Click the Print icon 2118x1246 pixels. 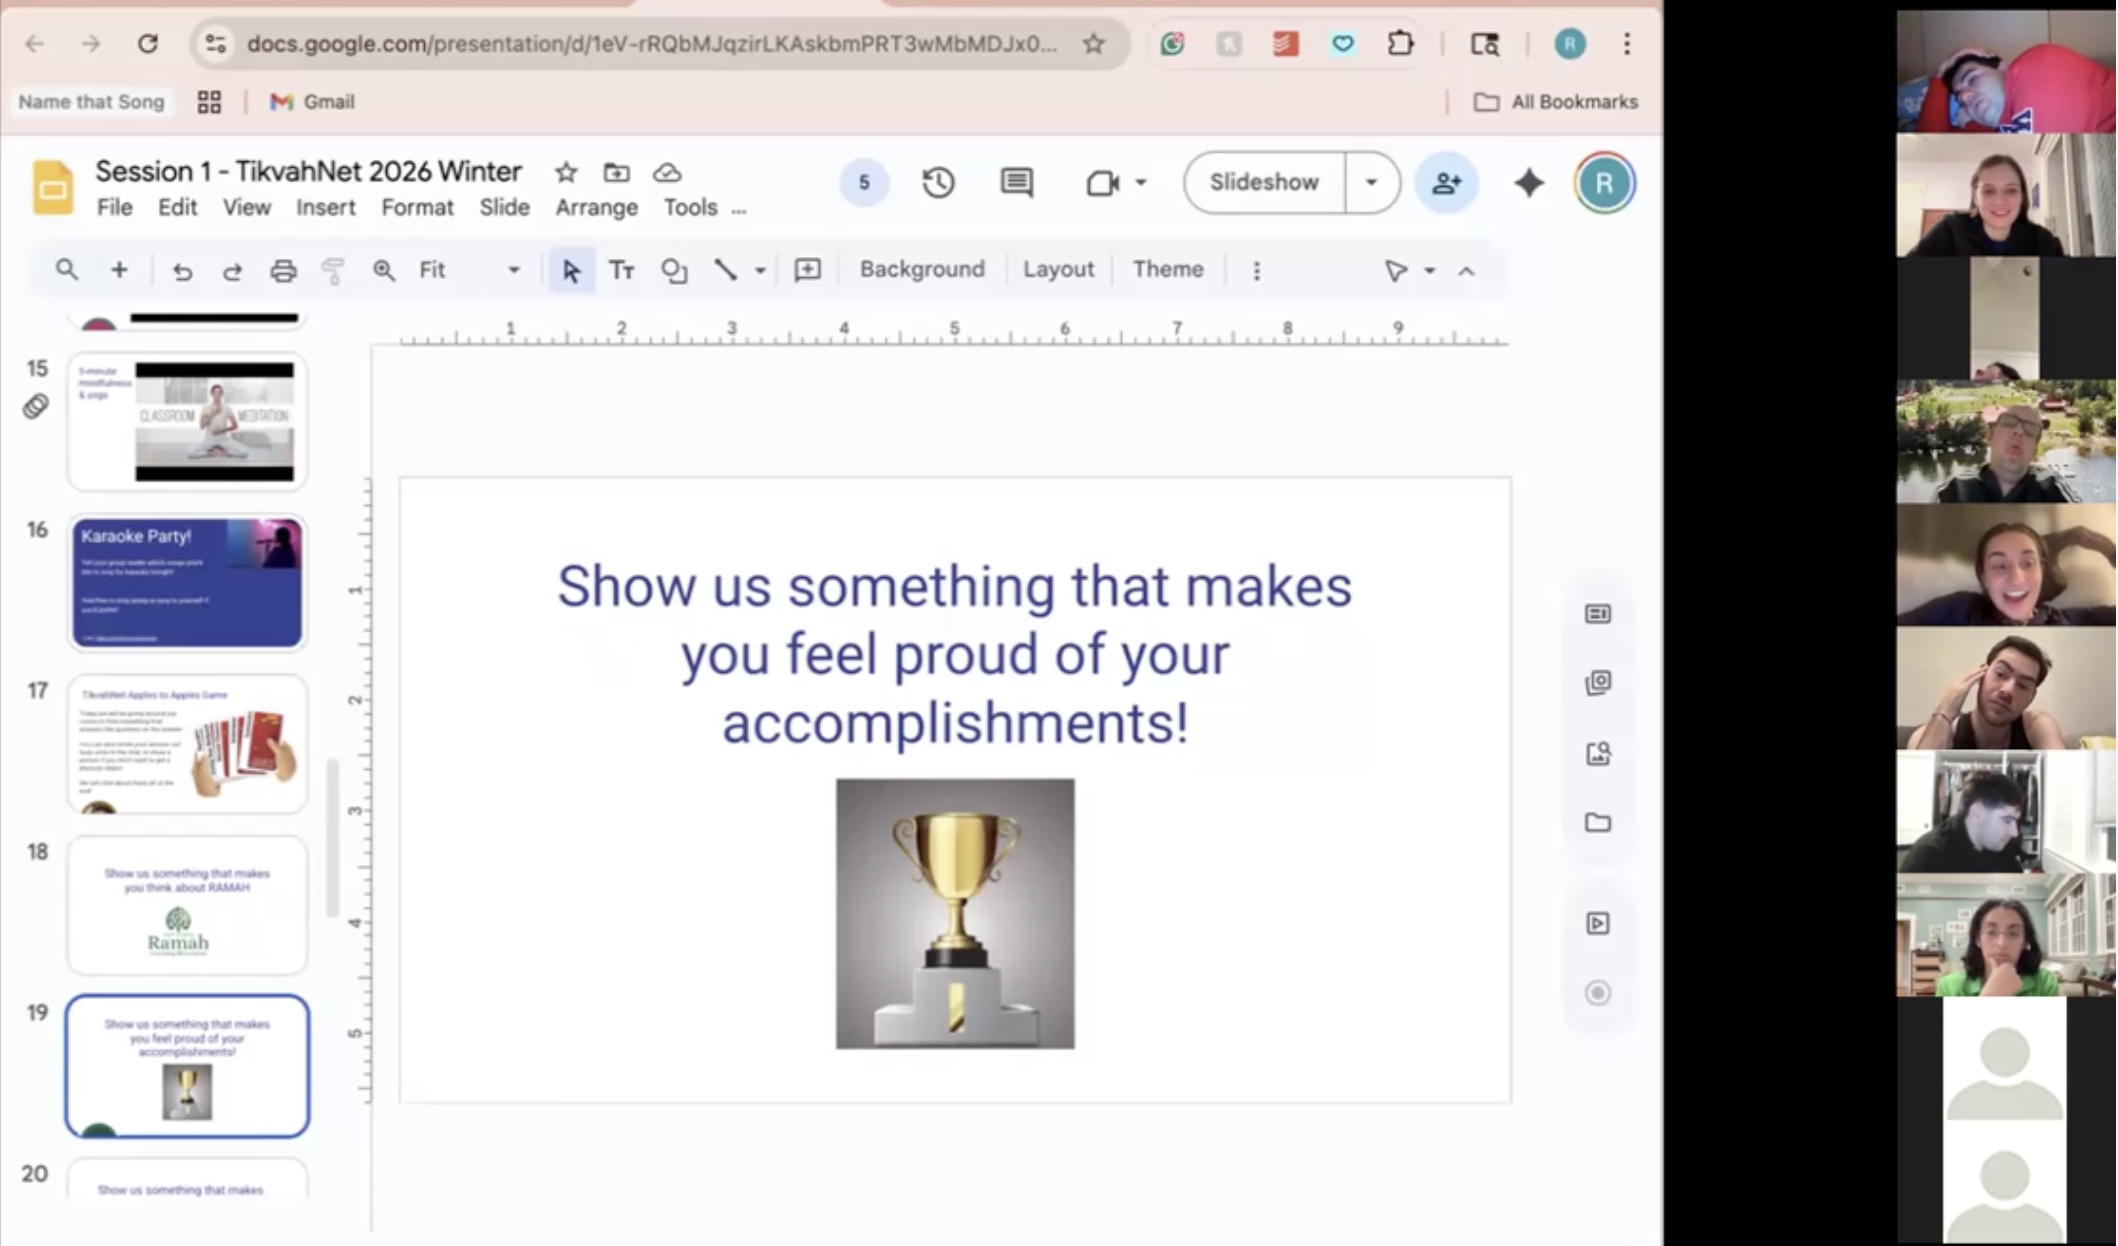(283, 271)
